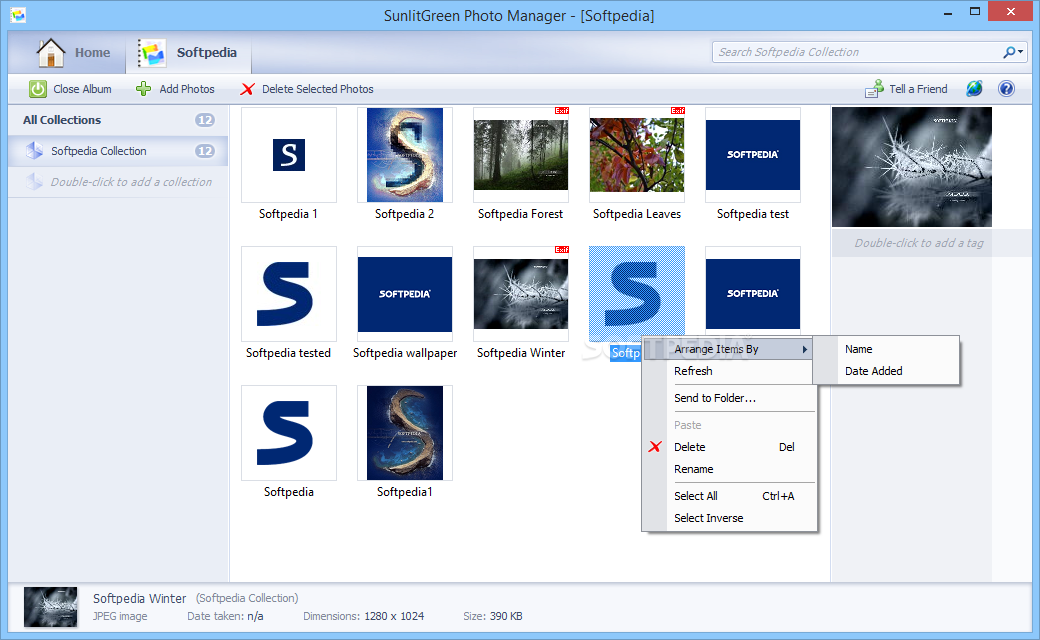
Task: Select the Softpedia 1 thumbnail
Action: point(289,155)
